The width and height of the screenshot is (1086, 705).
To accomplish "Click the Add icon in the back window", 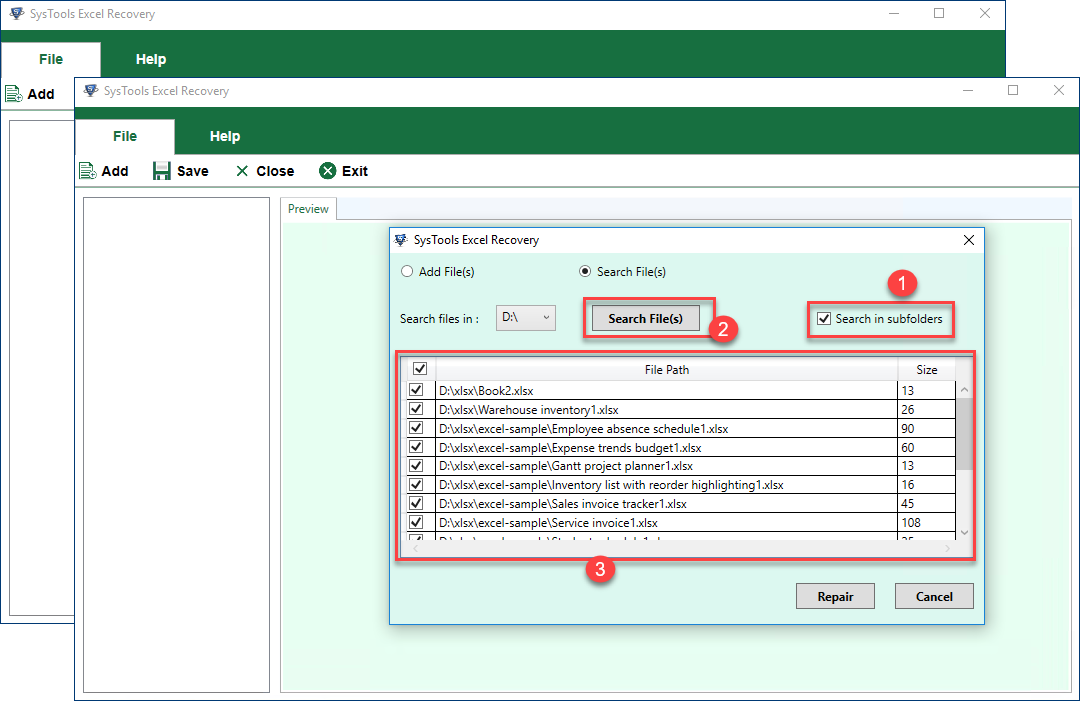I will [14, 93].
